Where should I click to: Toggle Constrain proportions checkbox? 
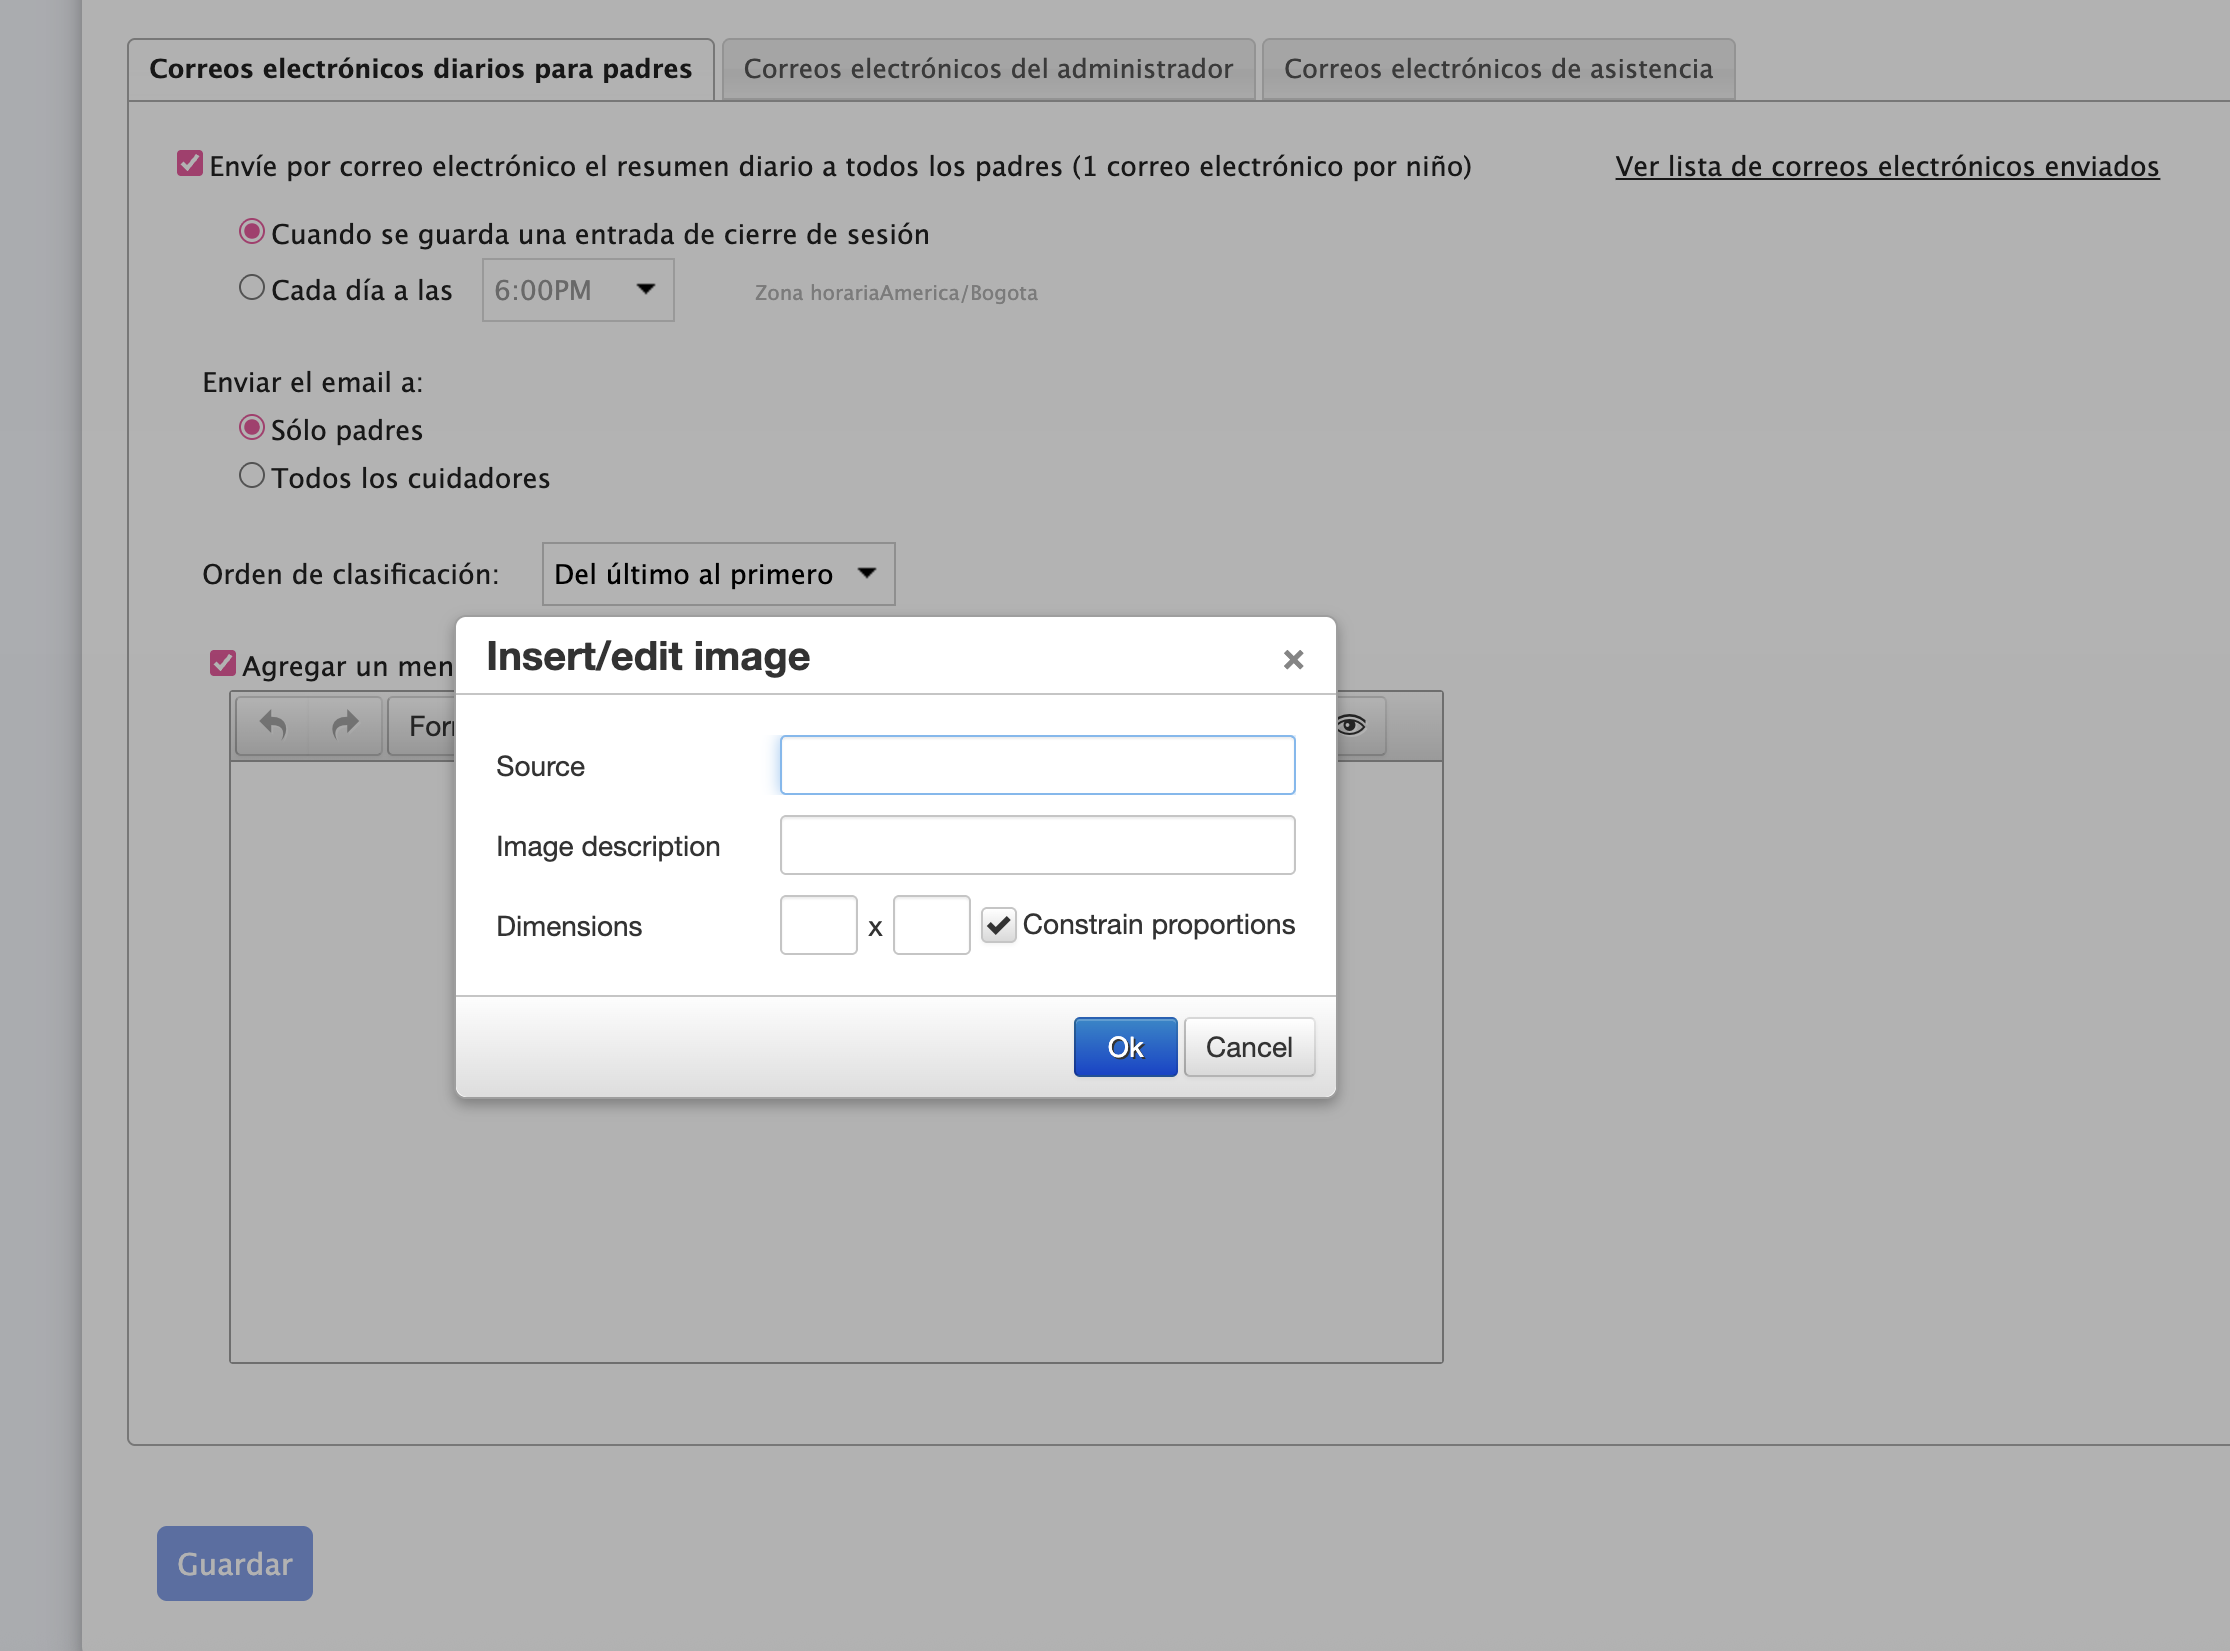coord(998,925)
